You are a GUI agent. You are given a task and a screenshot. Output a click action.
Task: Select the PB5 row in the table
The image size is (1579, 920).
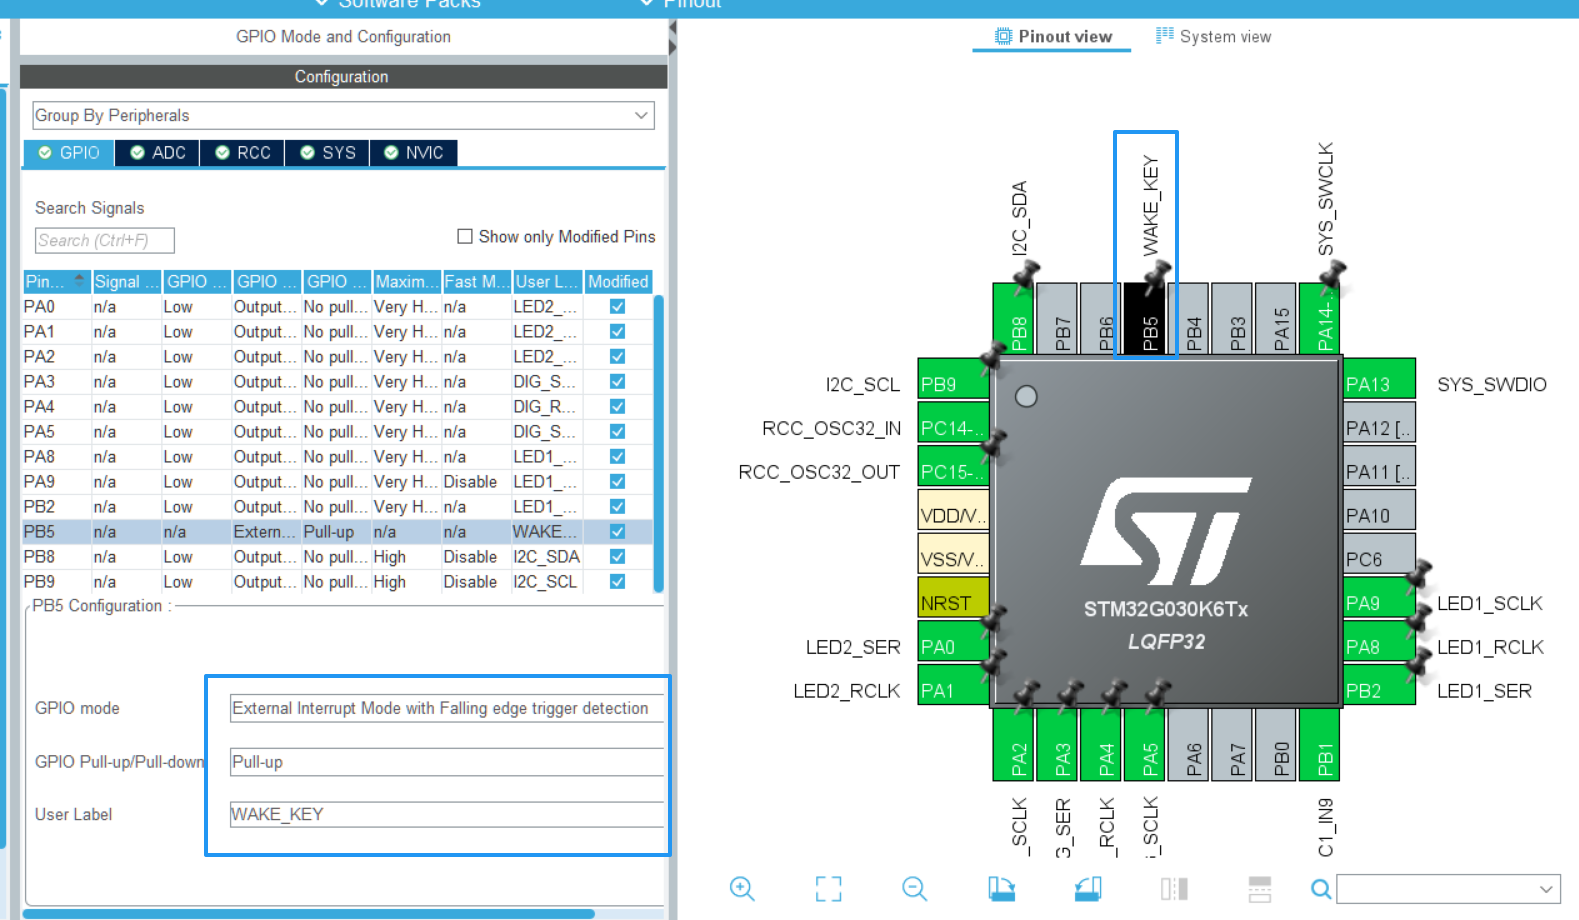point(338,532)
